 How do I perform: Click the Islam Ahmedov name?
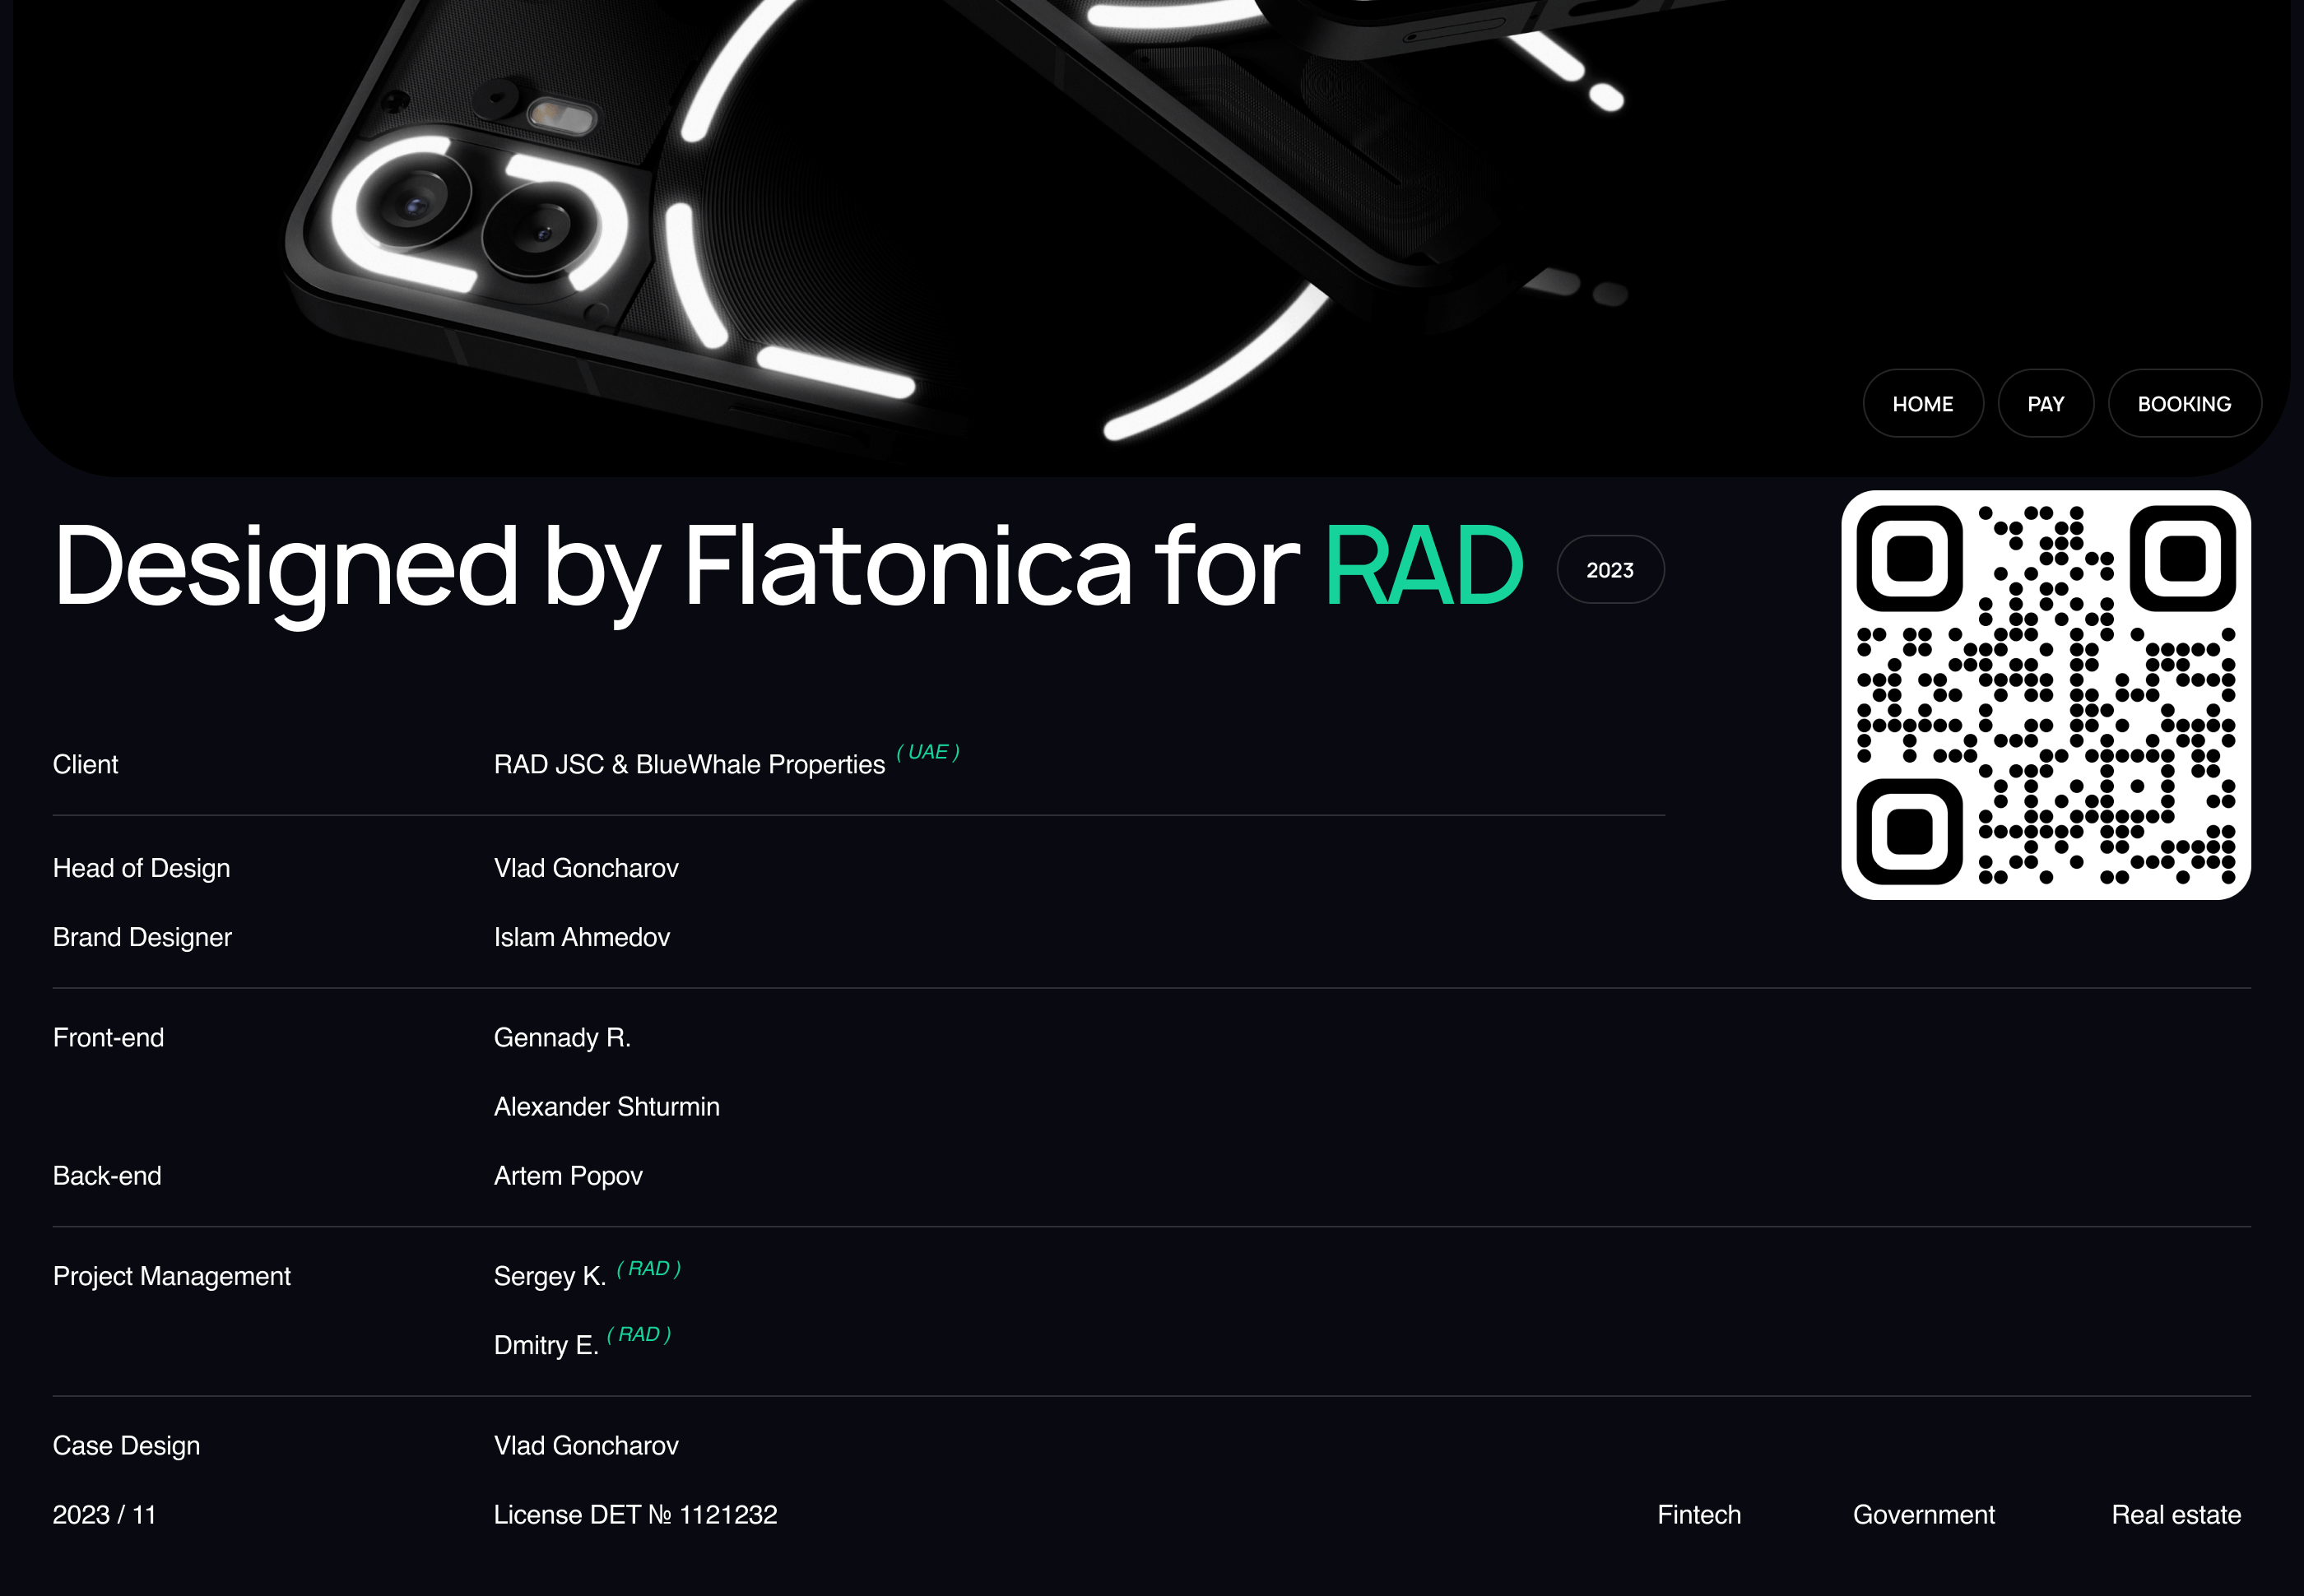click(581, 937)
